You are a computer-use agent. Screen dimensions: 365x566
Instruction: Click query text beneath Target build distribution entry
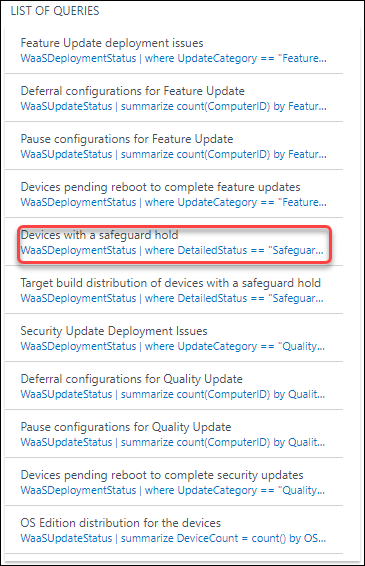tap(172, 298)
